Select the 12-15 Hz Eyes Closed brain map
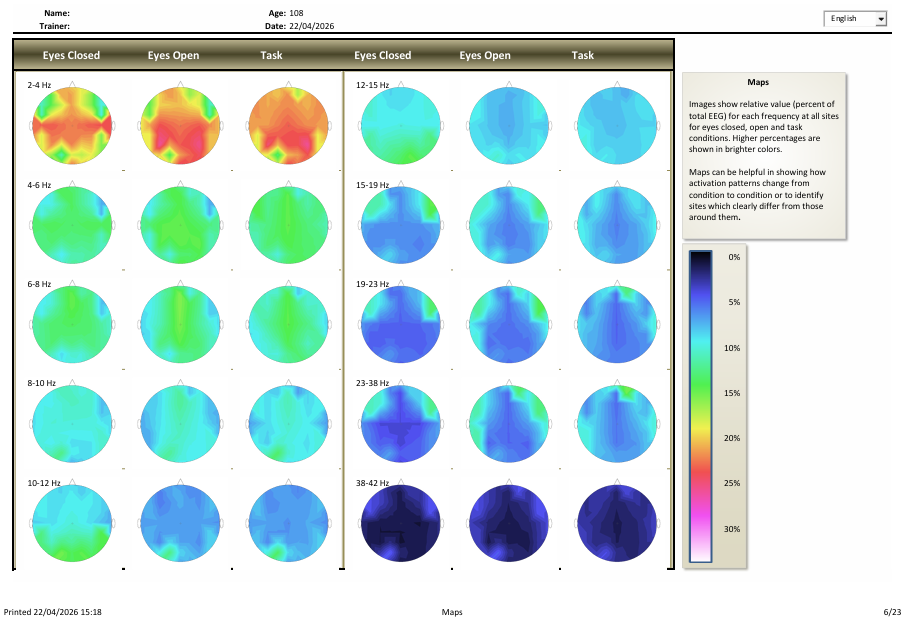This screenshot has height=633, width=910. [400, 125]
